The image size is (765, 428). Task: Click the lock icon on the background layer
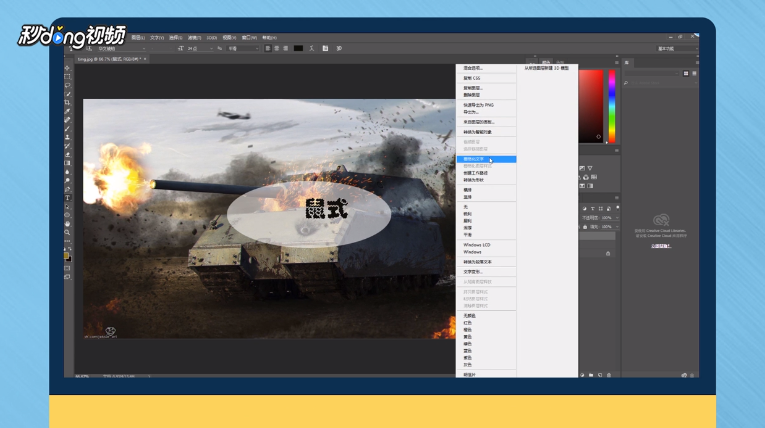pyautogui.click(x=608, y=254)
